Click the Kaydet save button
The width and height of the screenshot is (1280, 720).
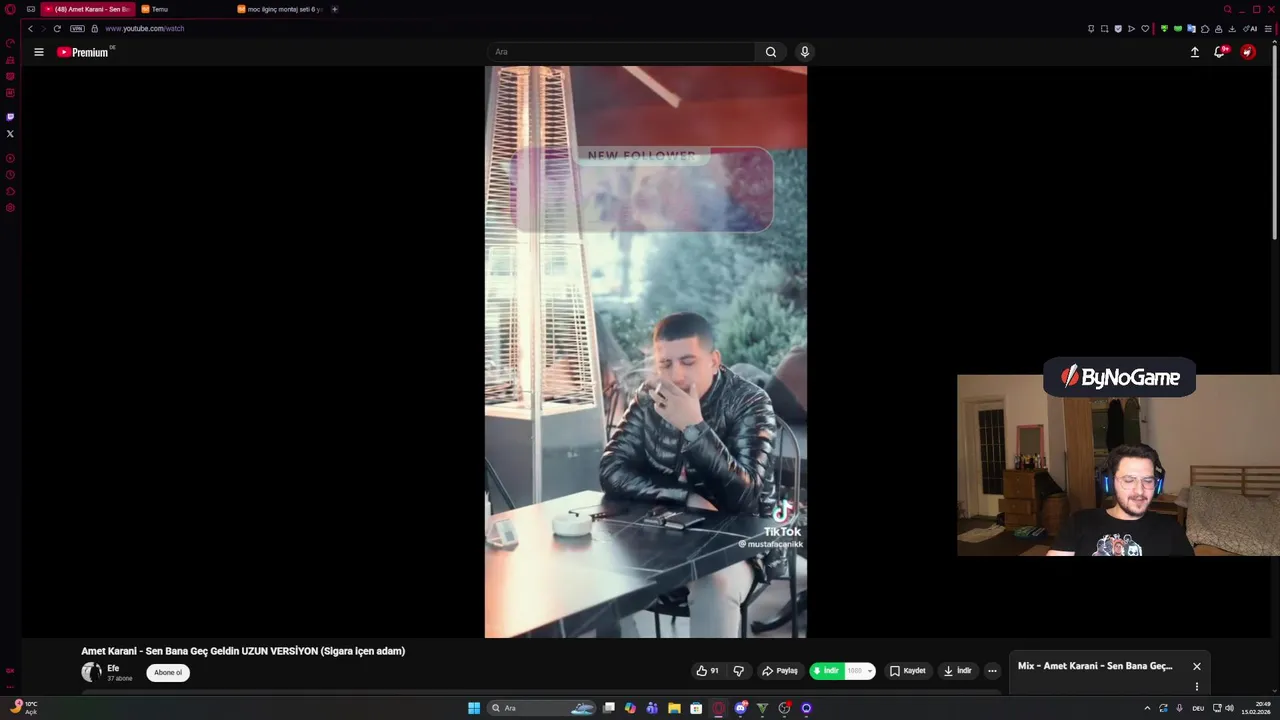908,671
